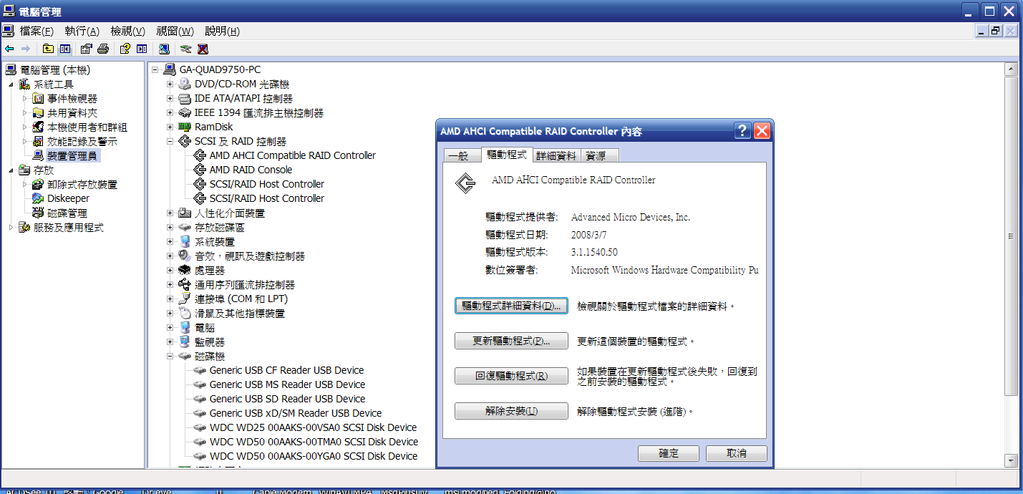Expand the 連接埠 (COM 和 LPT) node
The image size is (1023, 494).
(x=170, y=299)
